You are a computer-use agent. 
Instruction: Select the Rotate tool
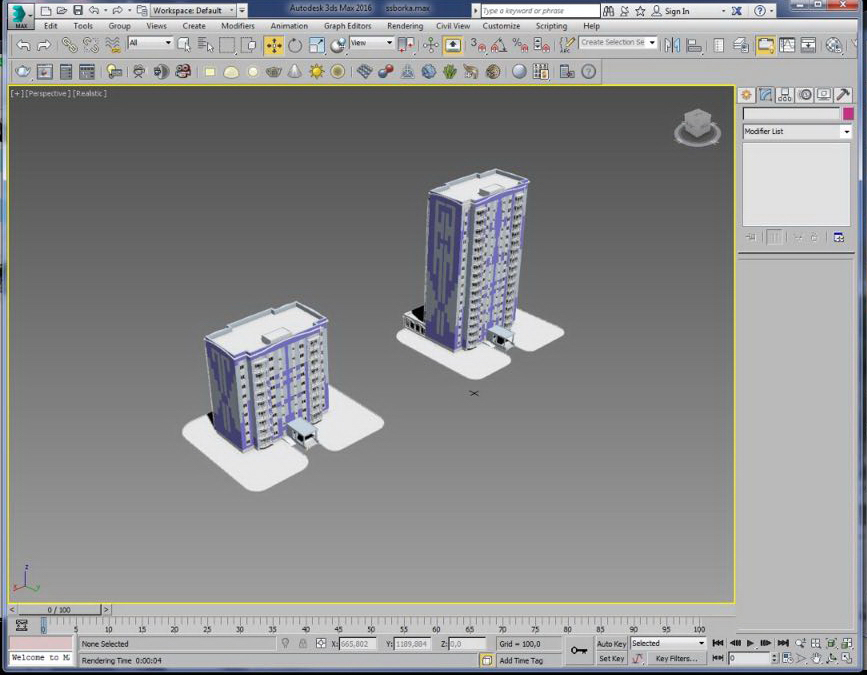[295, 45]
